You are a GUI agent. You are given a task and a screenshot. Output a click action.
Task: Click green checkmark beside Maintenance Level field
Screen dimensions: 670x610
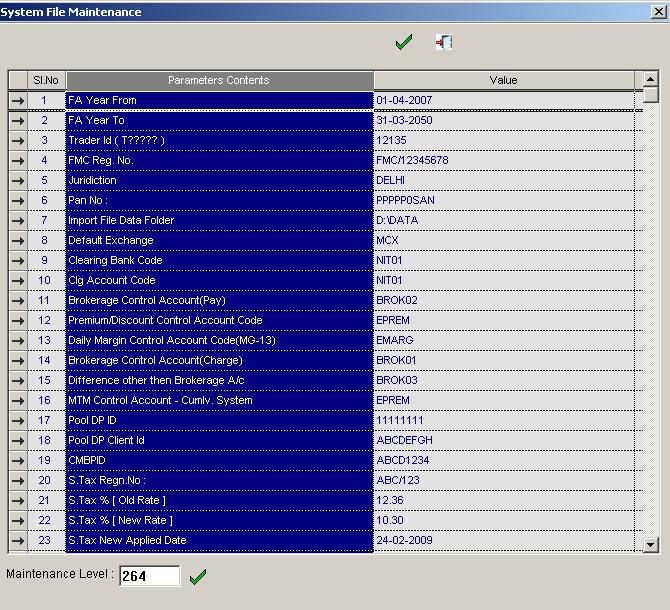(198, 576)
